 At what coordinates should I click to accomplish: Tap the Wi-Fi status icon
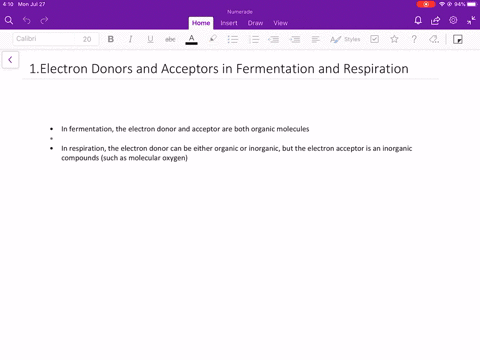click(x=442, y=4)
